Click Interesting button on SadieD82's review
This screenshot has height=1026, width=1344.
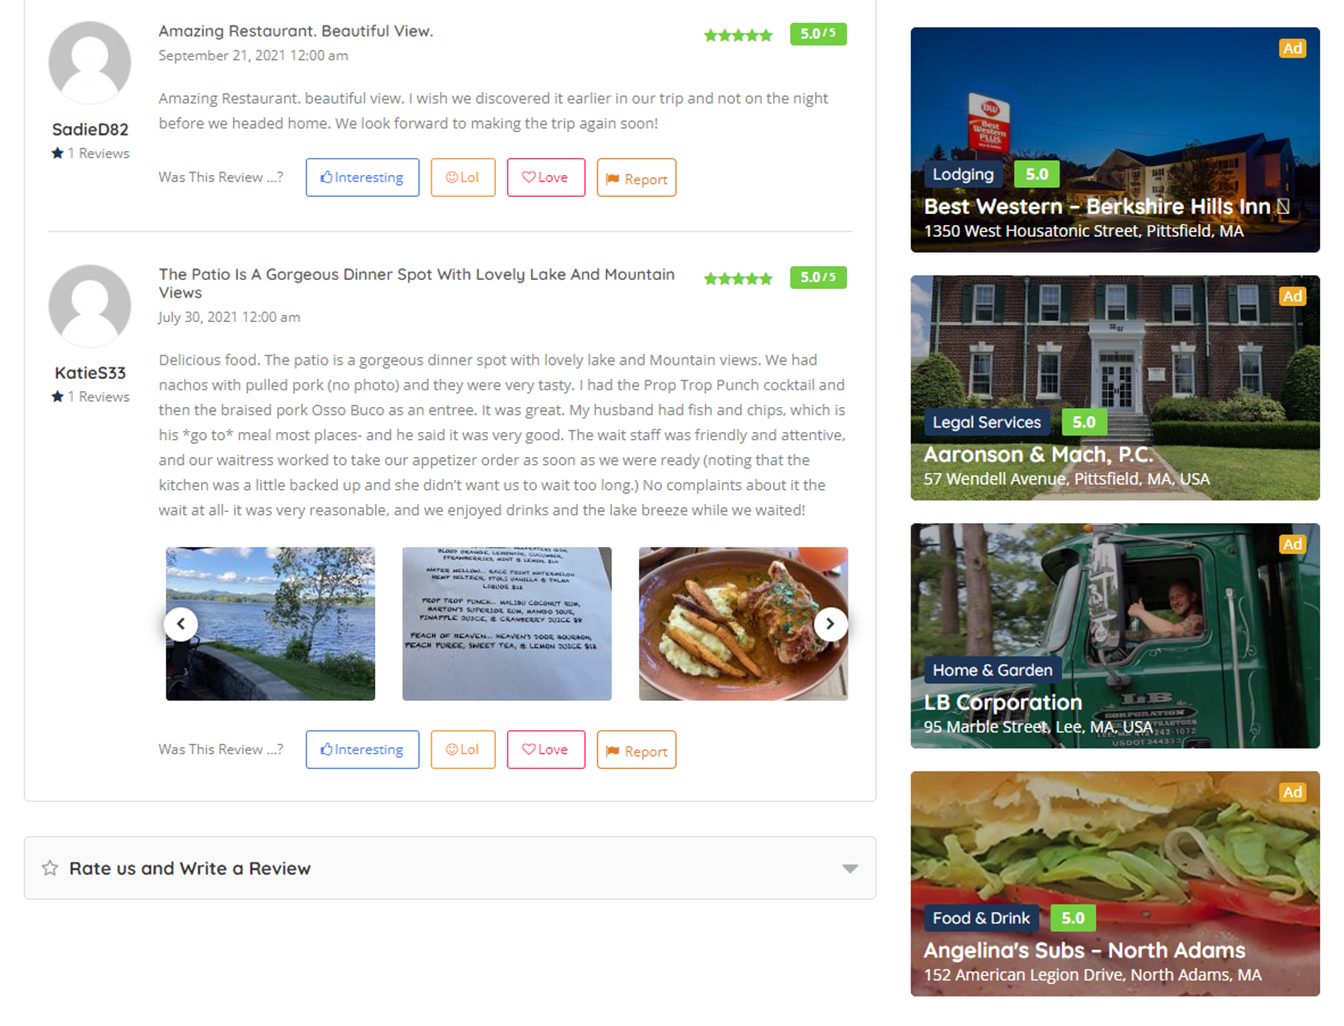point(362,177)
